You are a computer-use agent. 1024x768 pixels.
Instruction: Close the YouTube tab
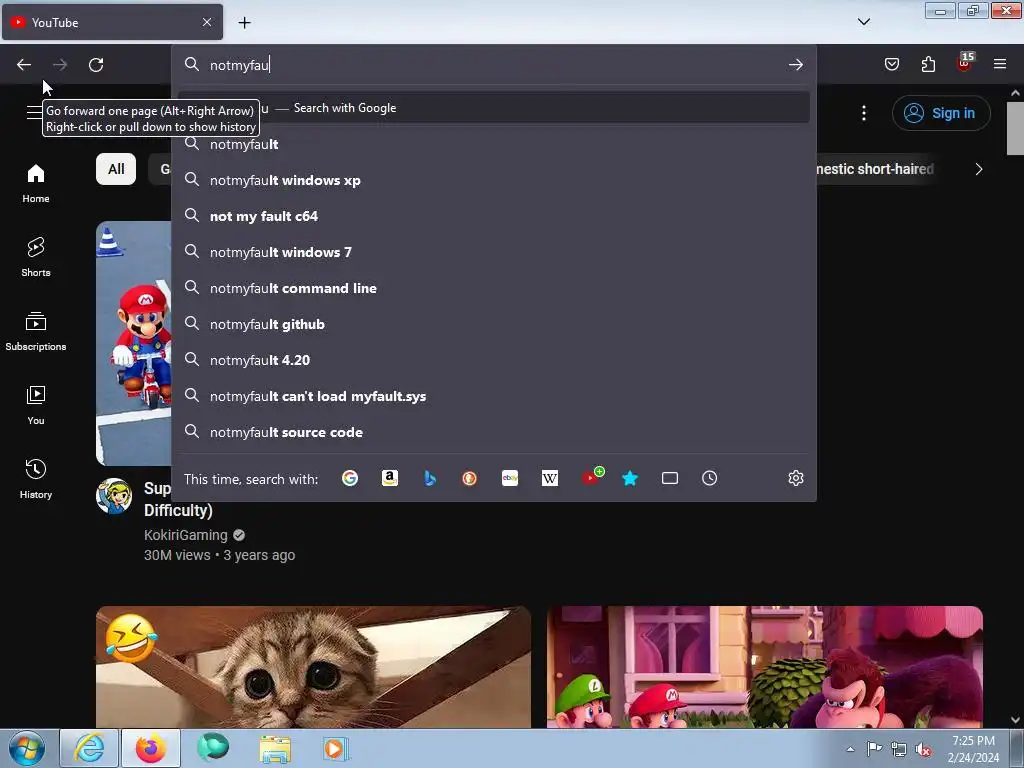pos(207,22)
